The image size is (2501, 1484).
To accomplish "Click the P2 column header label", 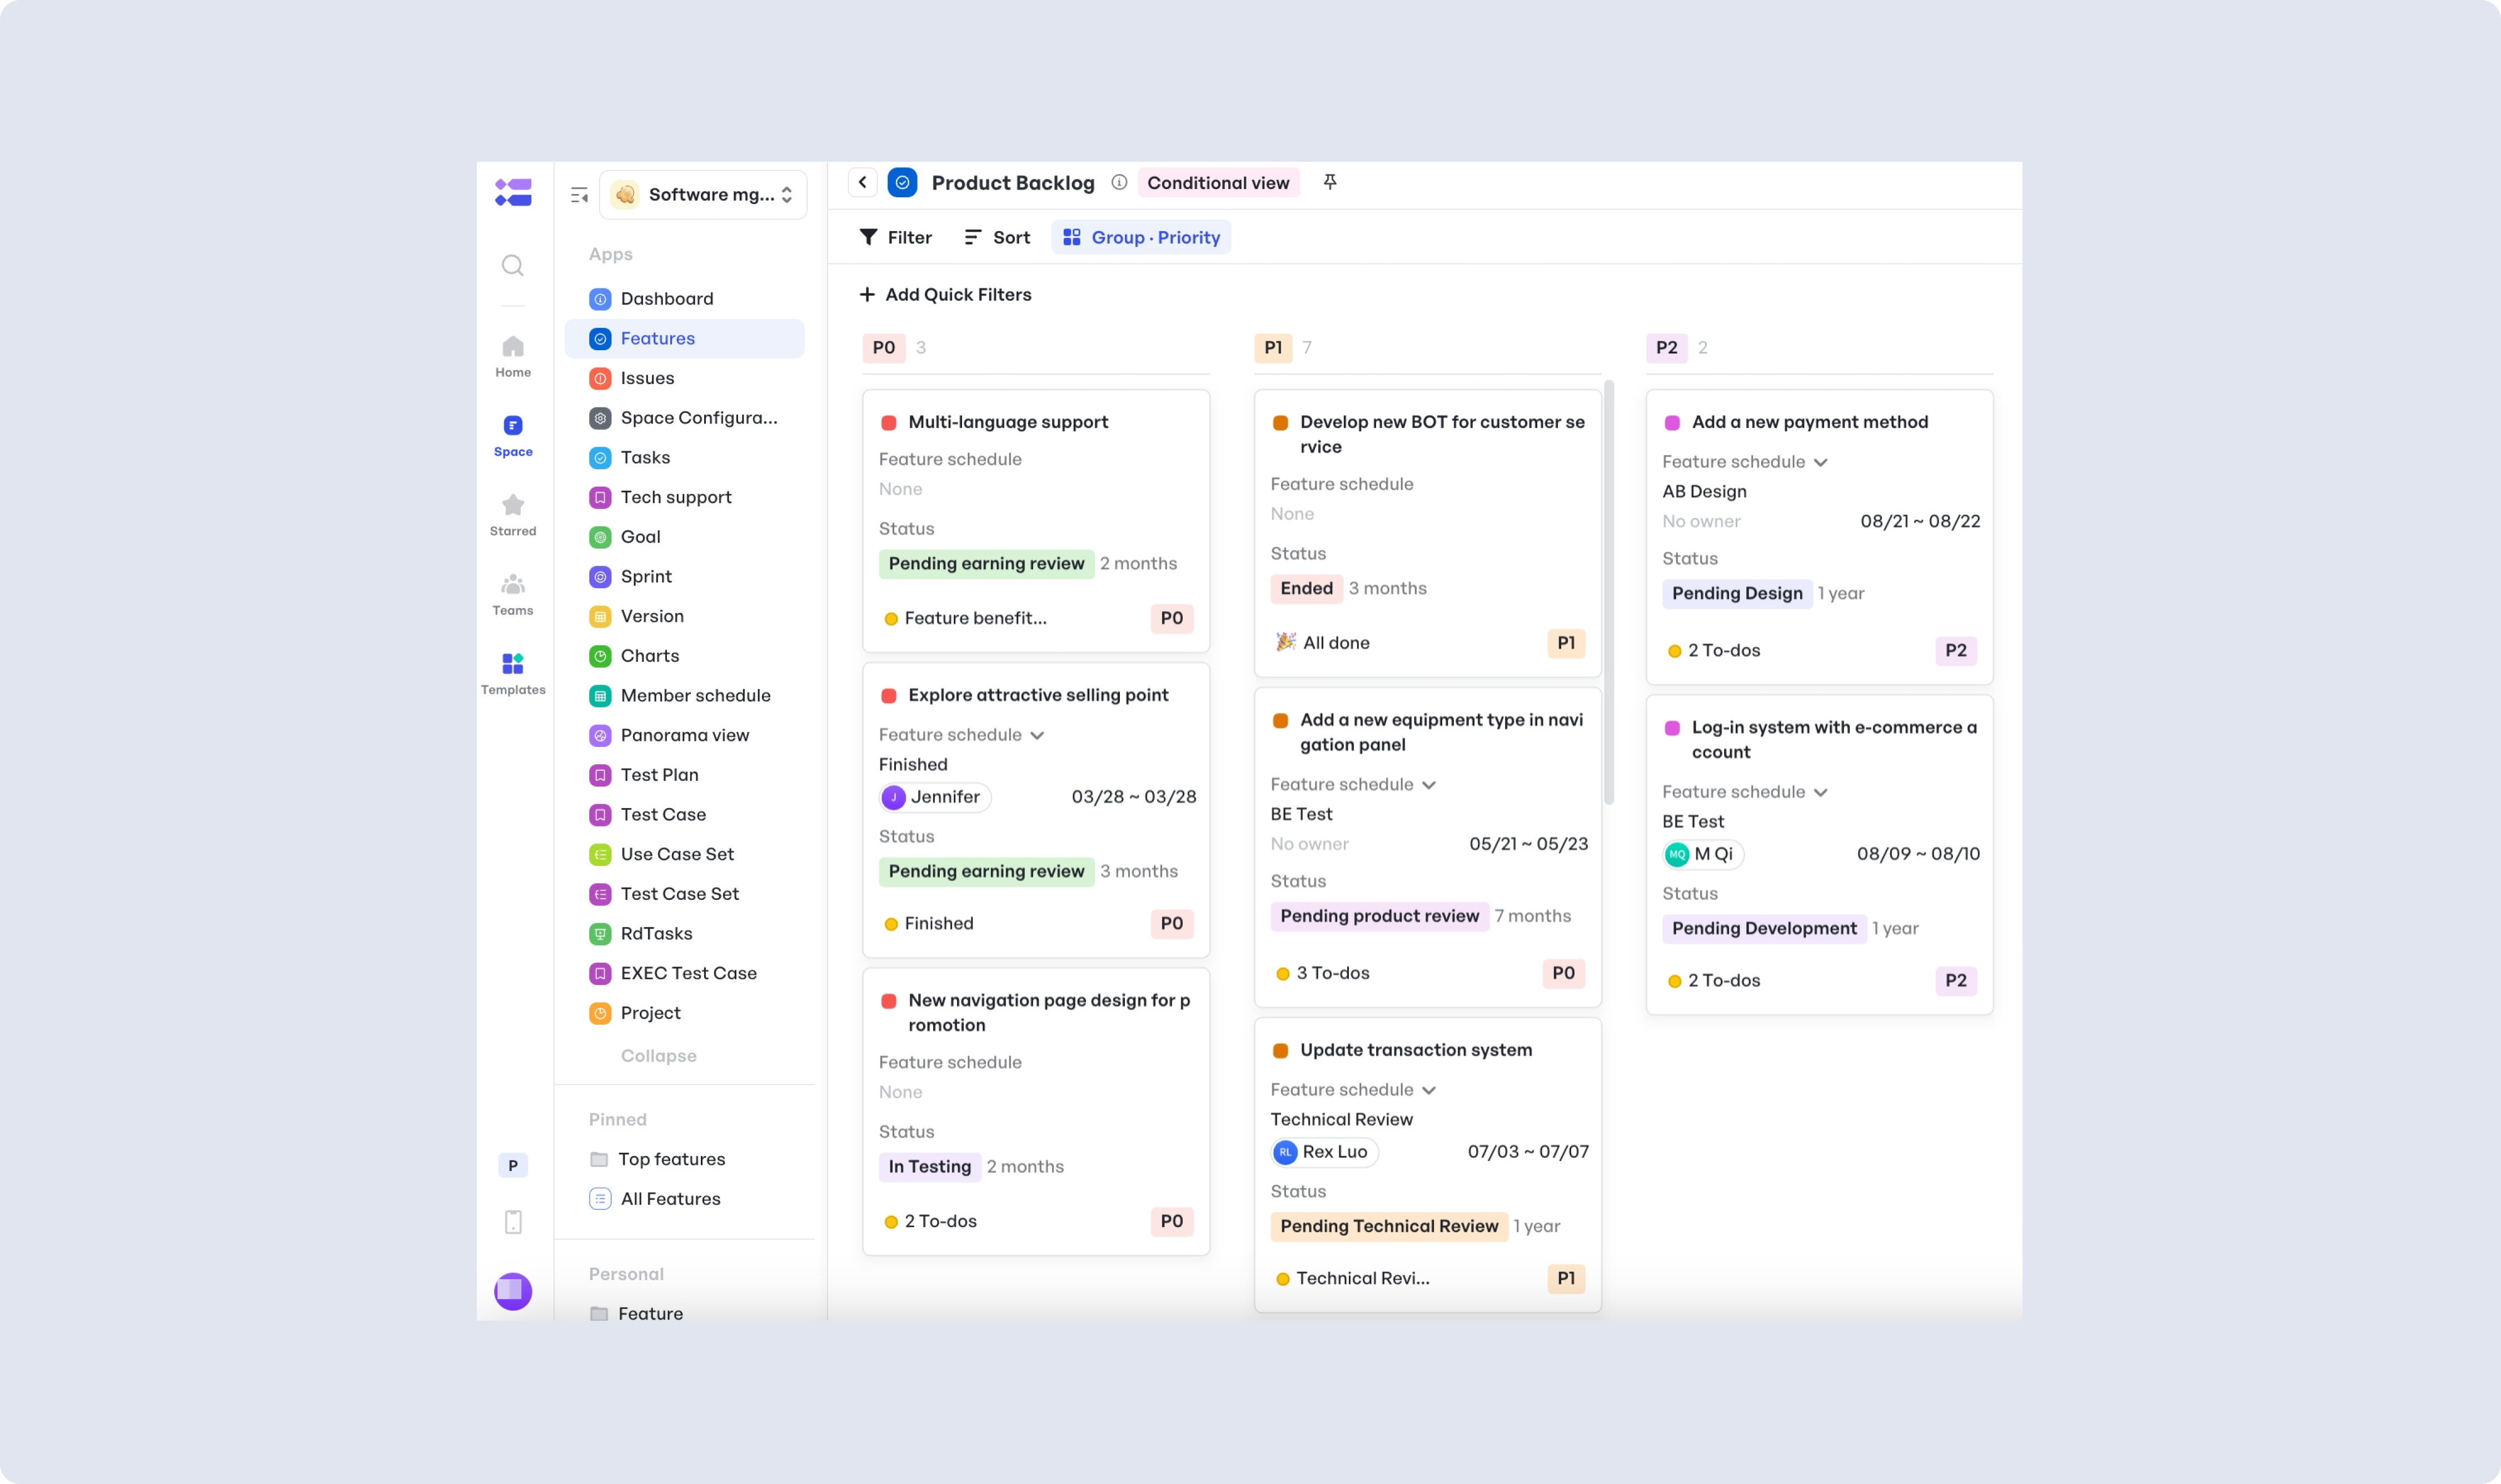I will 1666,347.
